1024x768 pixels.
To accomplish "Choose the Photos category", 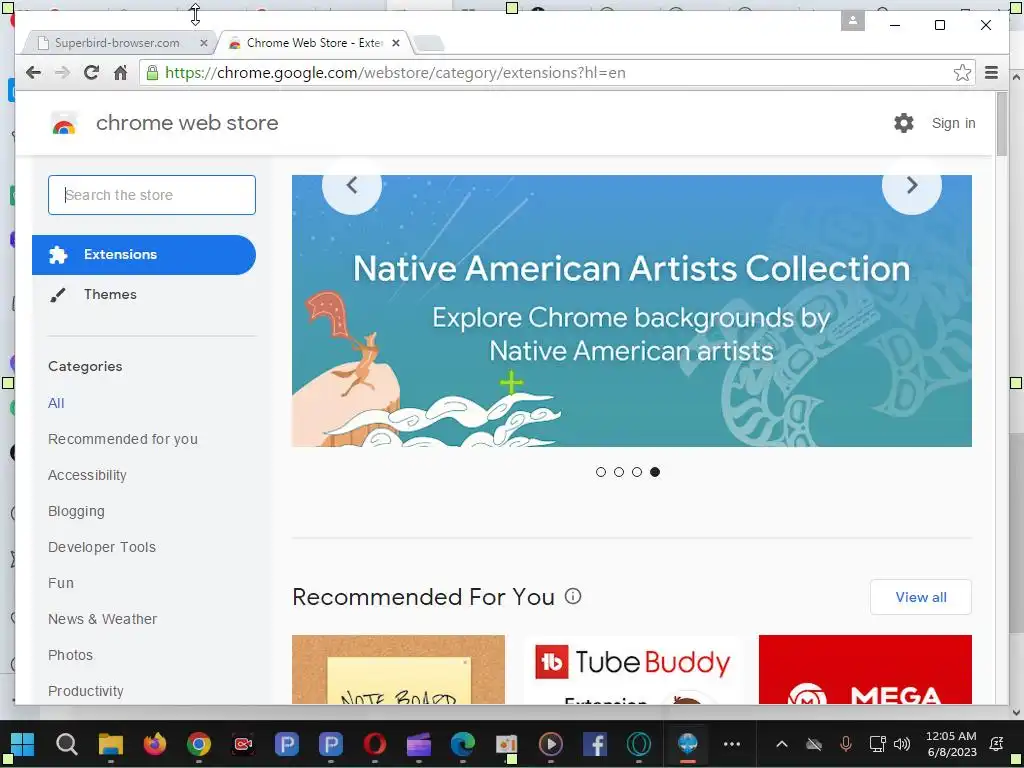I will (71, 654).
